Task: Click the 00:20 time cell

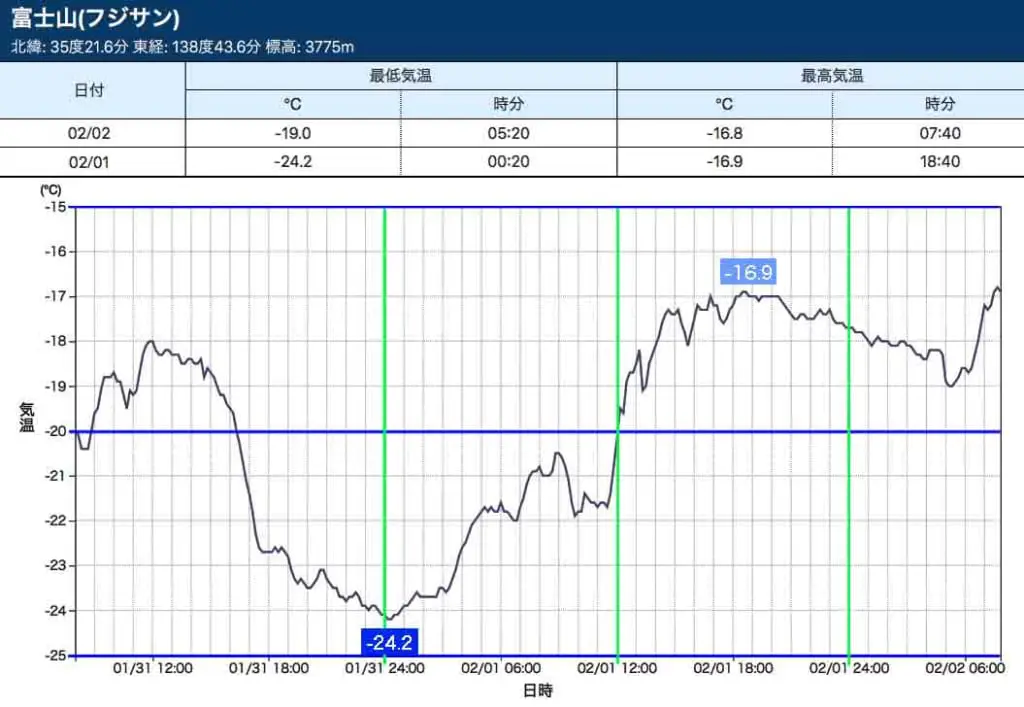Action: pyautogui.click(x=508, y=162)
